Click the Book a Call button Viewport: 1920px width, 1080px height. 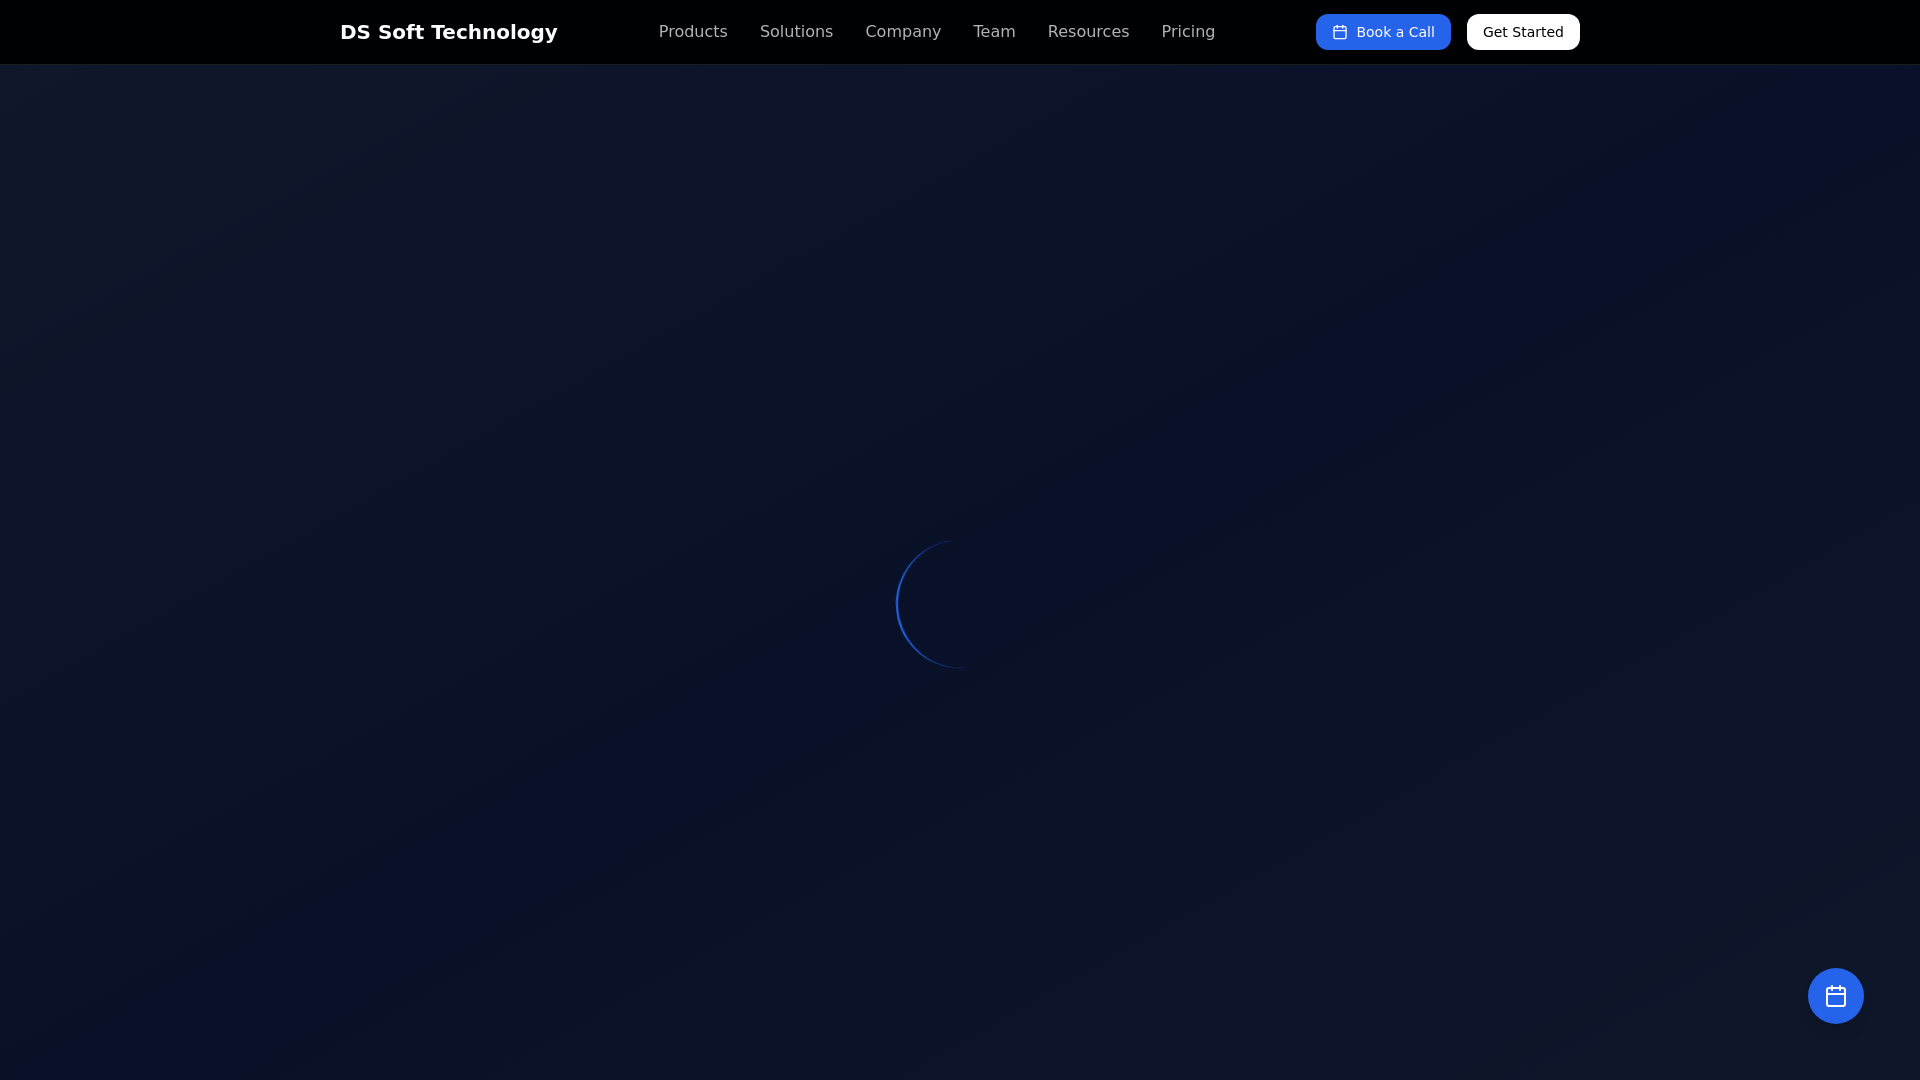(x=1383, y=32)
